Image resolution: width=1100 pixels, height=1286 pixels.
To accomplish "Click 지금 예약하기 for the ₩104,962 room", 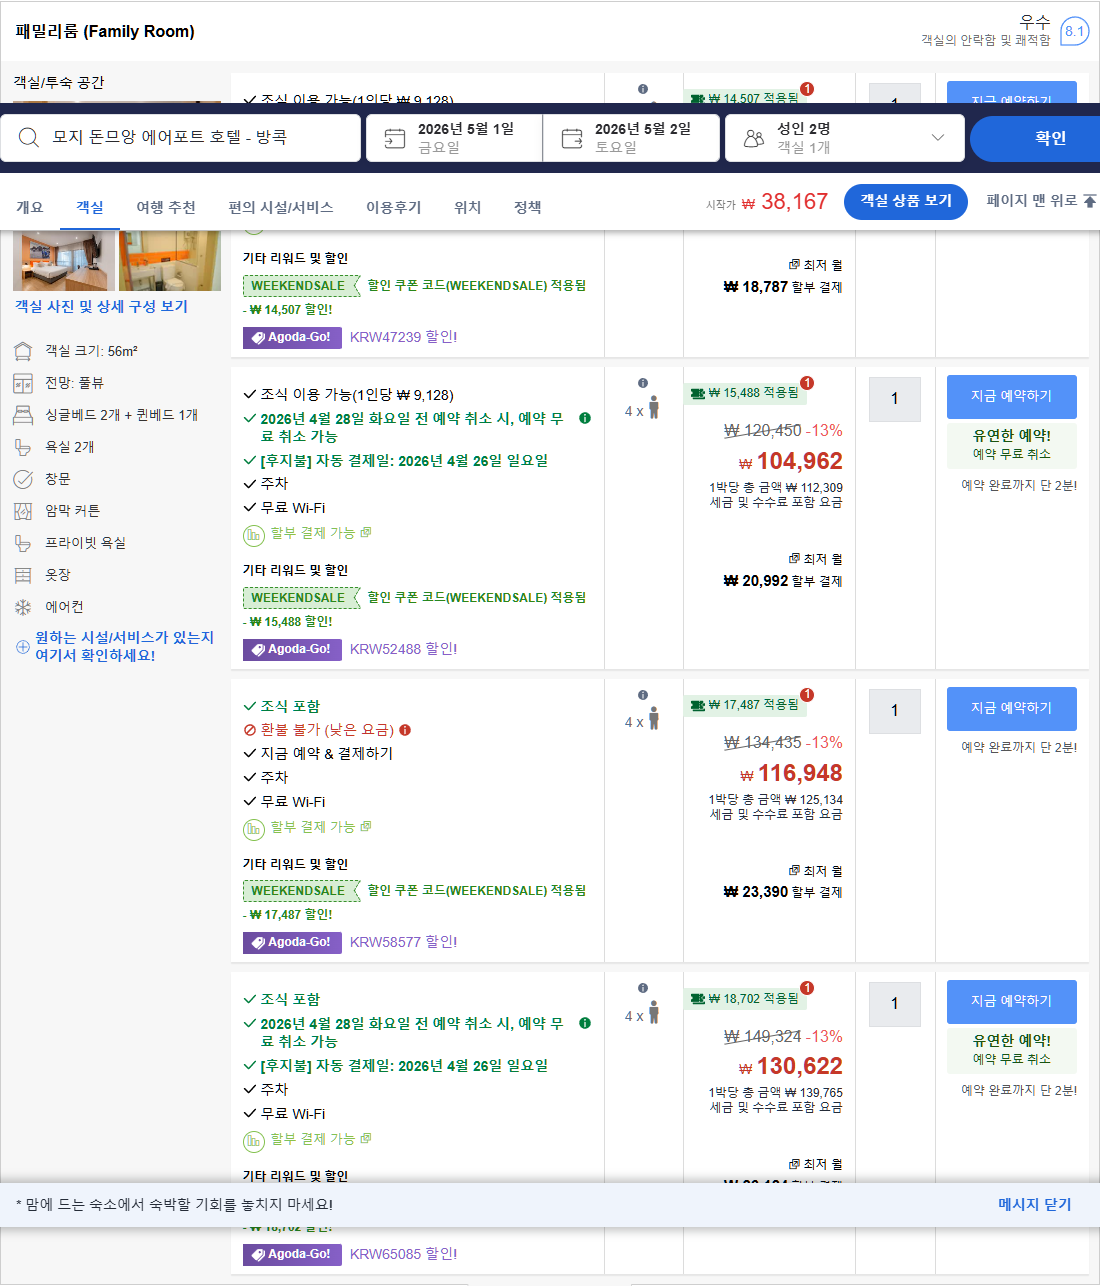I will tap(1011, 397).
